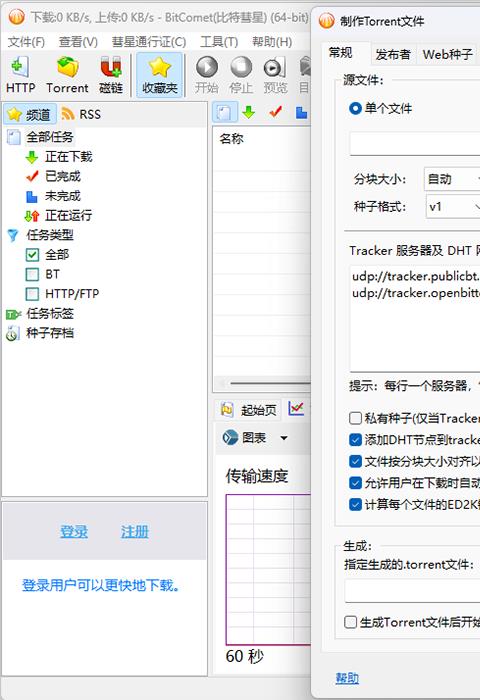The image size is (480, 700).
Task: Toggle the 添加DHT节点 checkbox
Action: (355, 440)
